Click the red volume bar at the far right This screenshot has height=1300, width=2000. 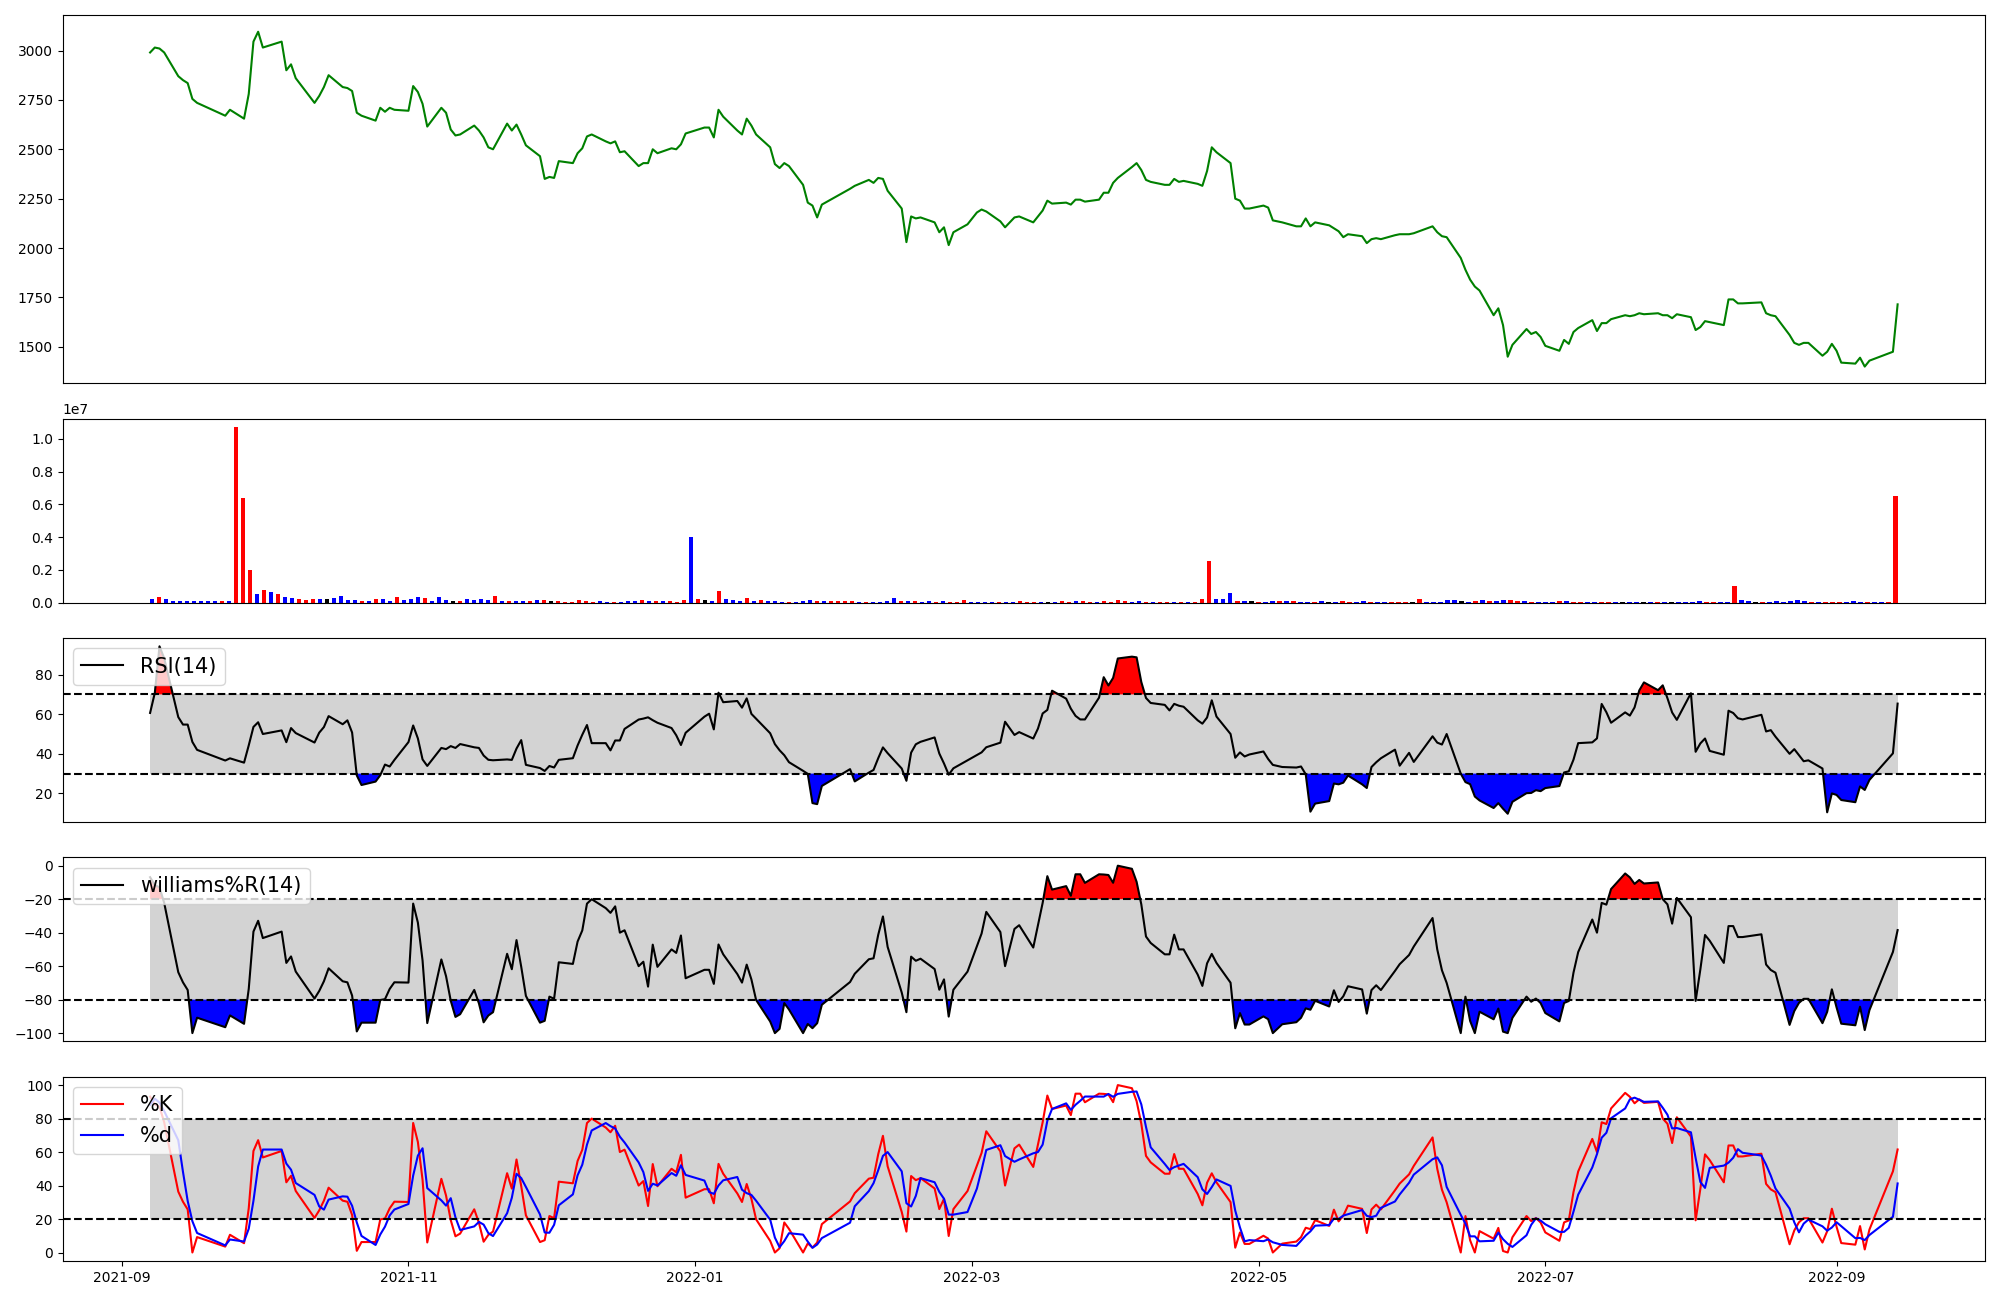pyautogui.click(x=1895, y=550)
